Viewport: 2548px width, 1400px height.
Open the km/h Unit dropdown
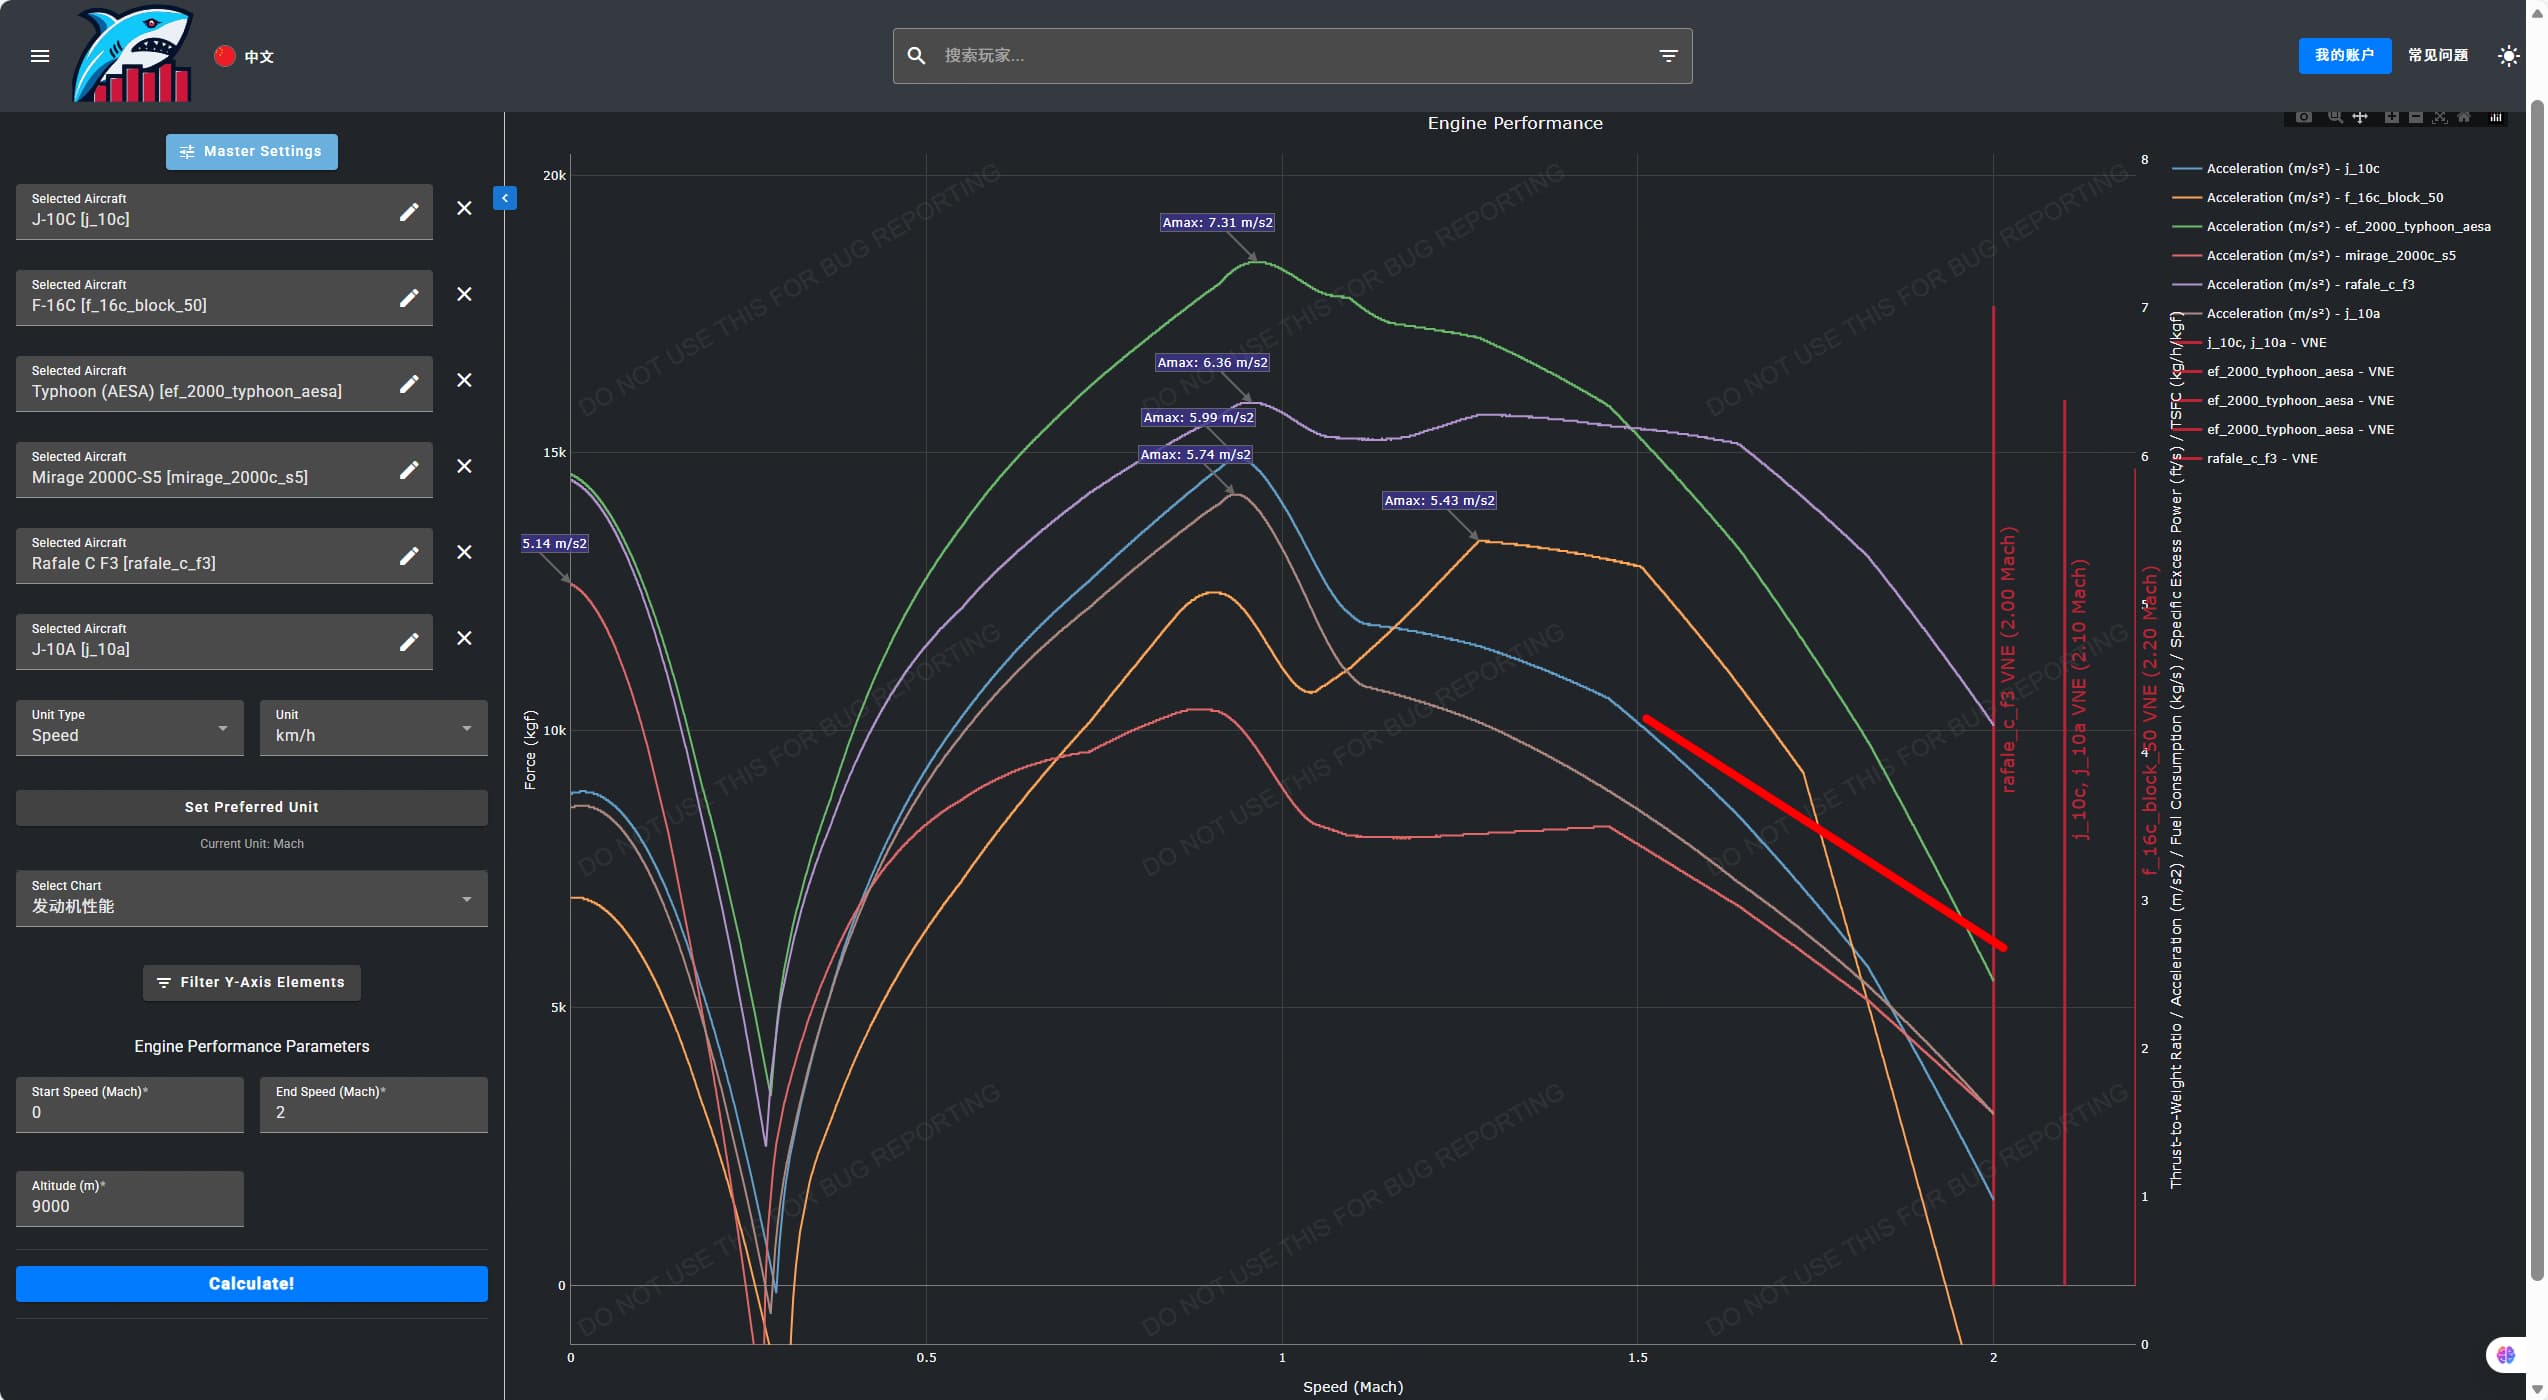373,728
